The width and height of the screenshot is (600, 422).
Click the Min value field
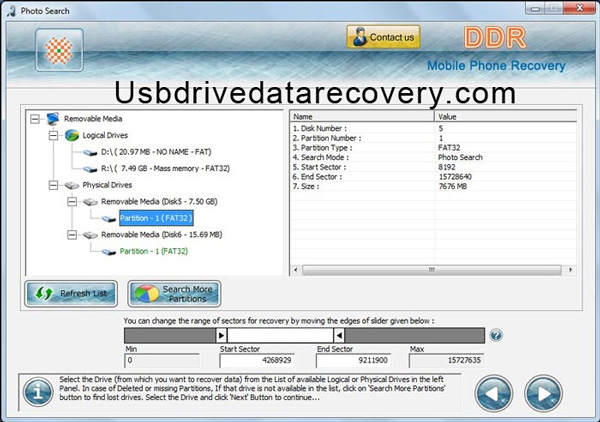click(x=162, y=360)
